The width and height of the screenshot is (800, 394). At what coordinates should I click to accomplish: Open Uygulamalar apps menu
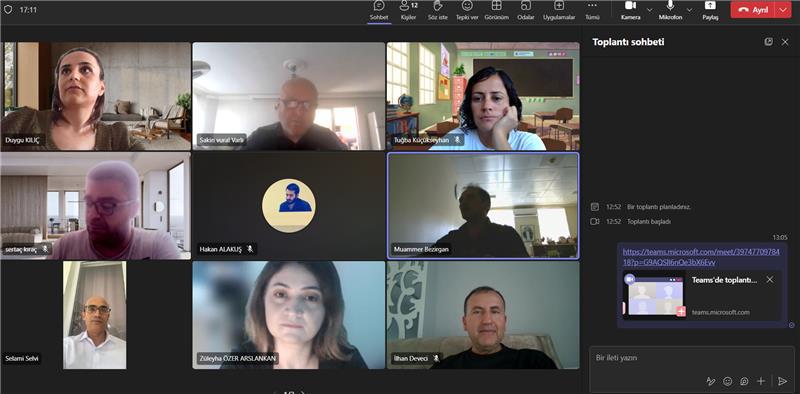[559, 11]
